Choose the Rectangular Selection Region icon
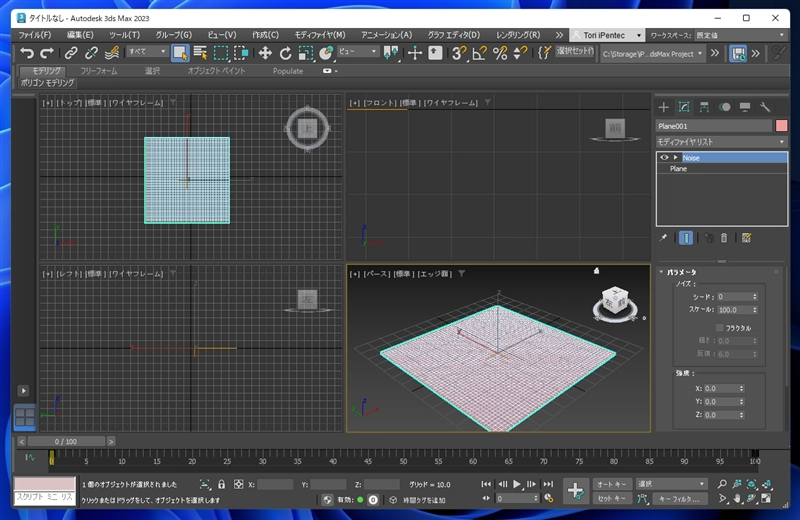Viewport: 800px width, 520px height. click(x=221, y=53)
